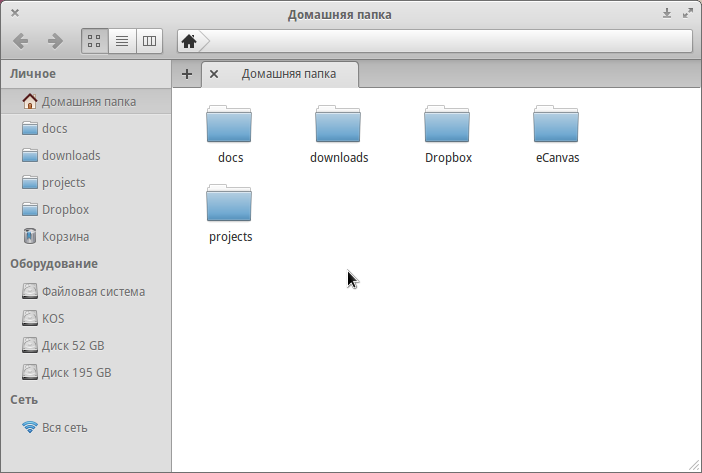Click the home icon in path bar
Viewport: 702px width, 473px height.
click(188, 41)
